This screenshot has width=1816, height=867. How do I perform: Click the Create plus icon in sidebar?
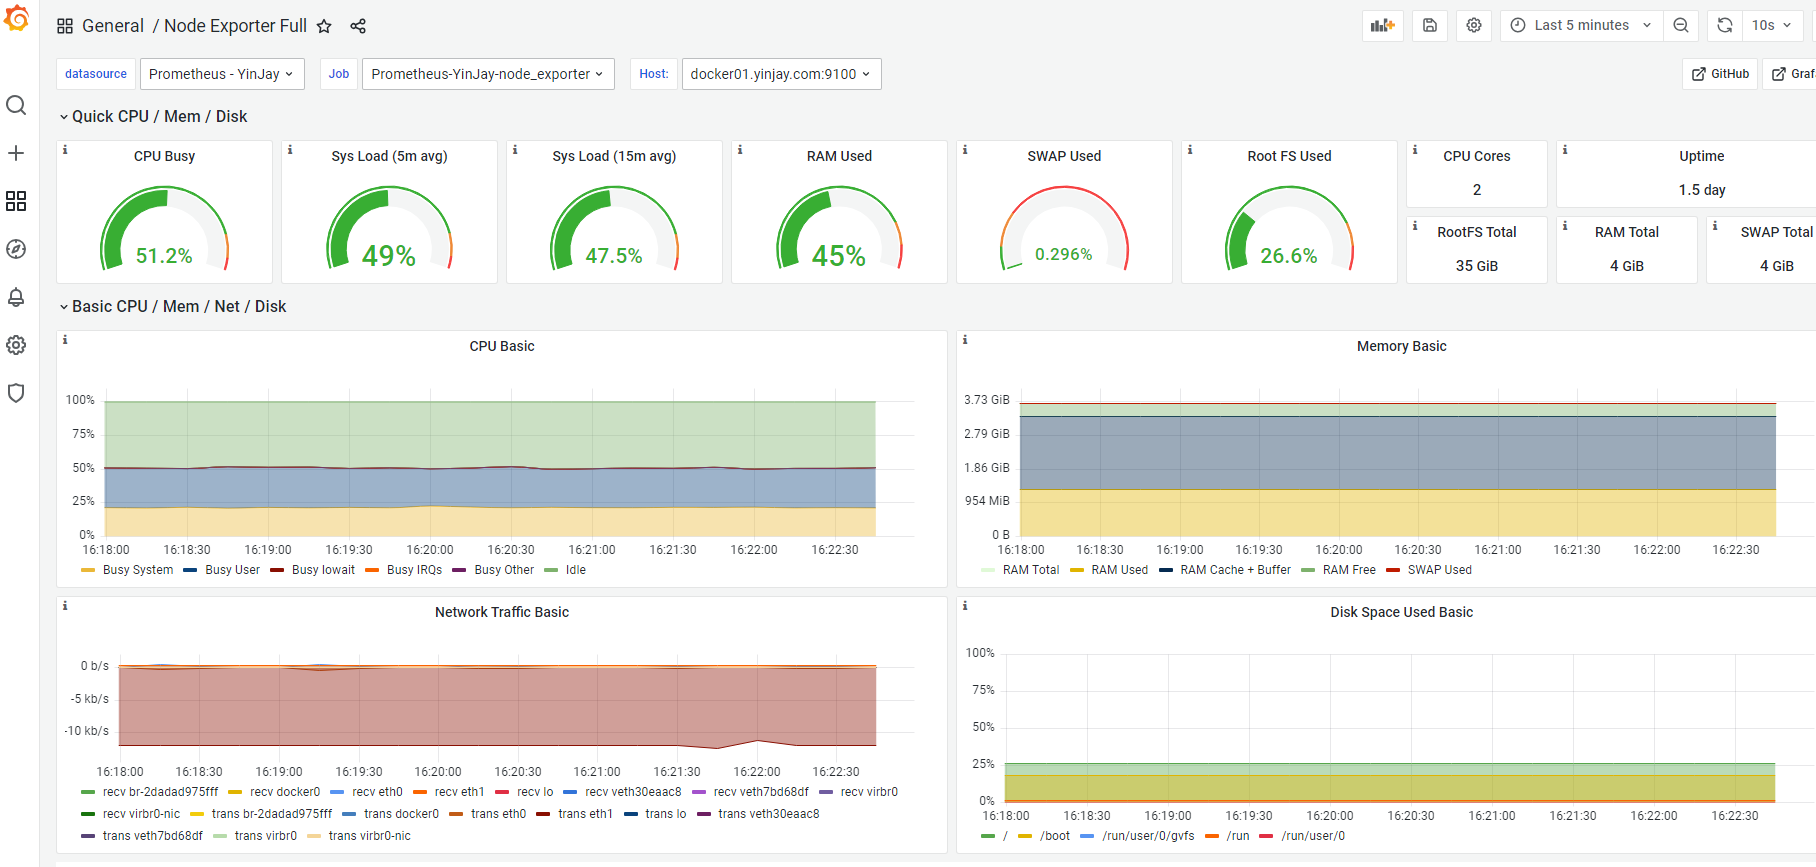16,153
